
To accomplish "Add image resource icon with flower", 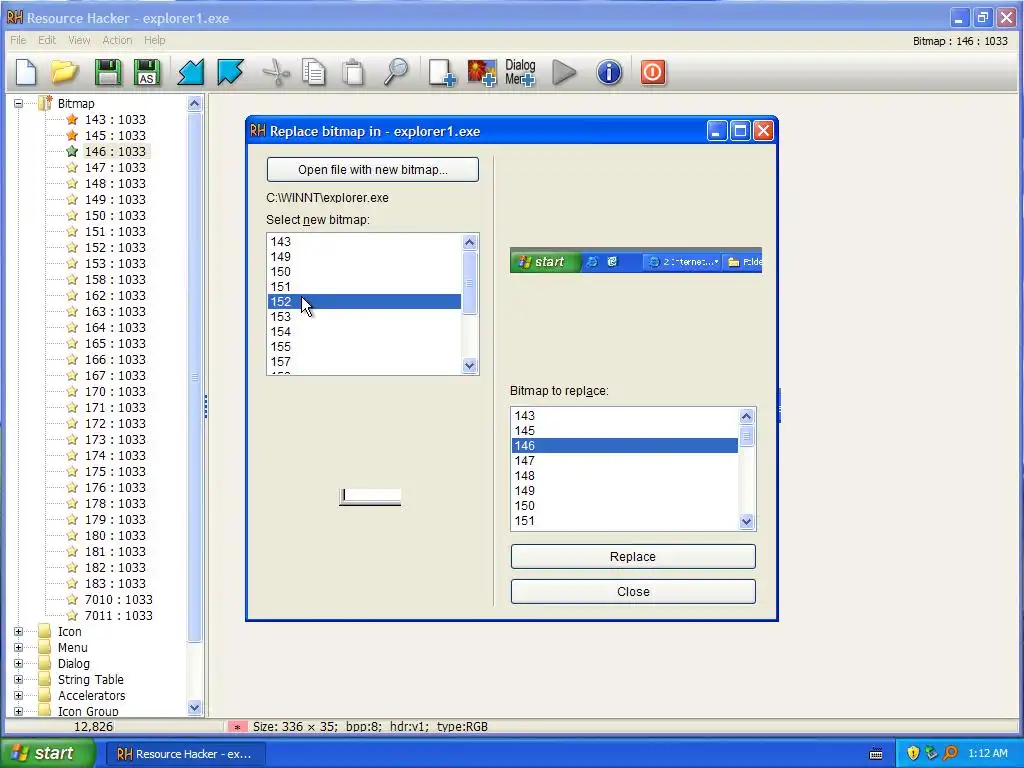I will 482,72.
